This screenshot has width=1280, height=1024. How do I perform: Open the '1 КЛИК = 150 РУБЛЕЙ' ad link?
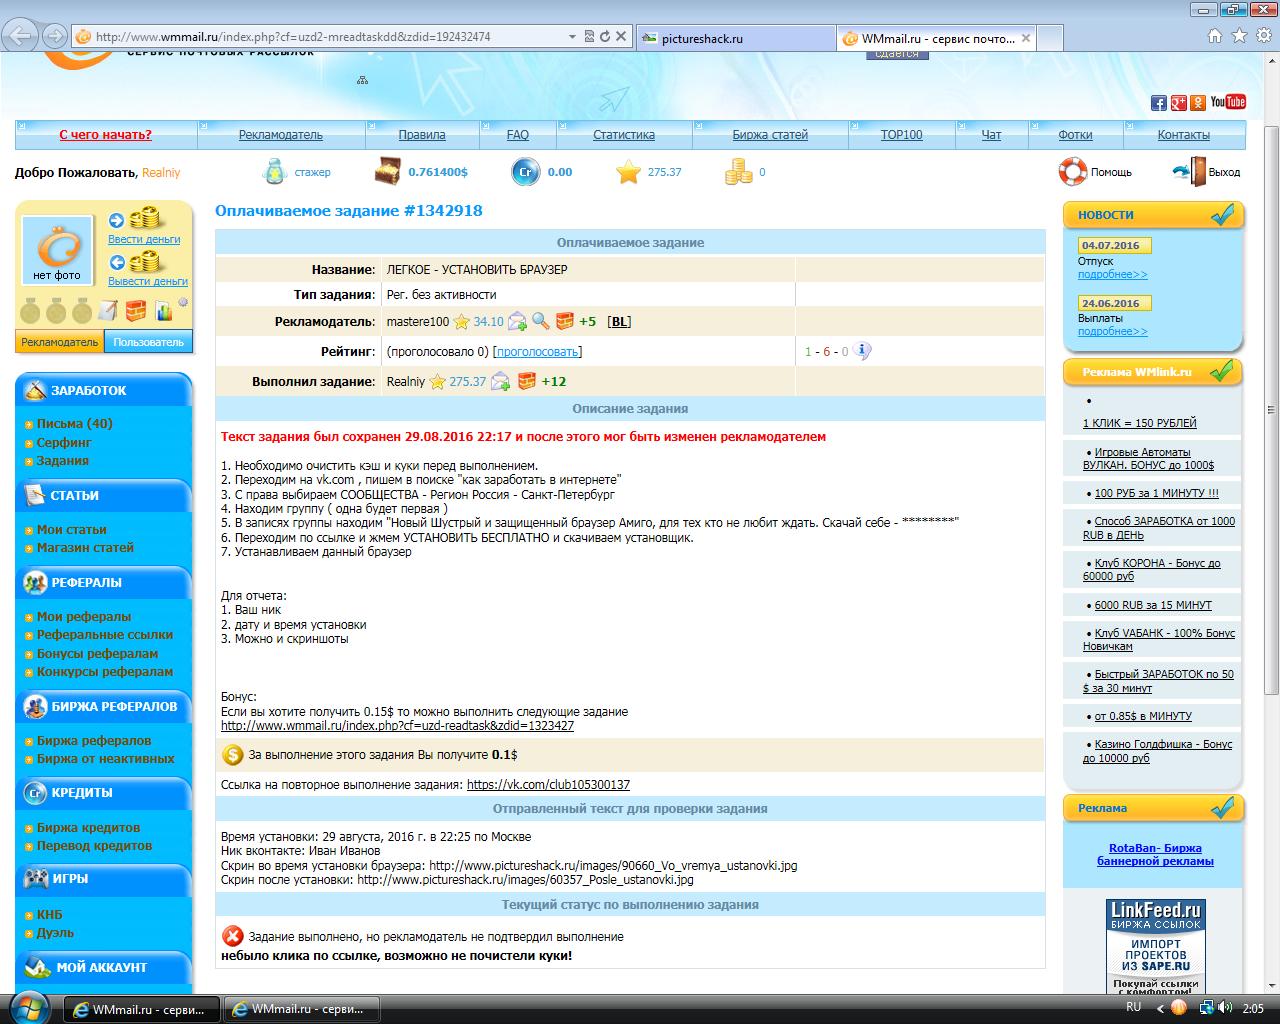click(x=1139, y=423)
